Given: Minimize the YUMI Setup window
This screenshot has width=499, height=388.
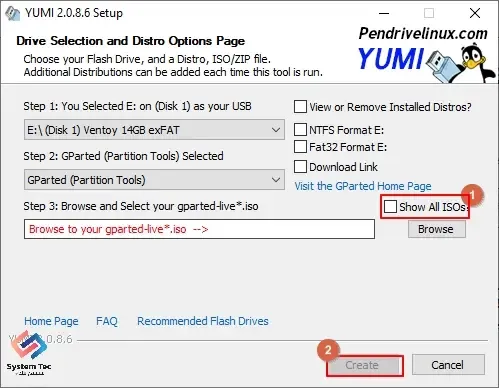Looking at the screenshot, I should [384, 14].
